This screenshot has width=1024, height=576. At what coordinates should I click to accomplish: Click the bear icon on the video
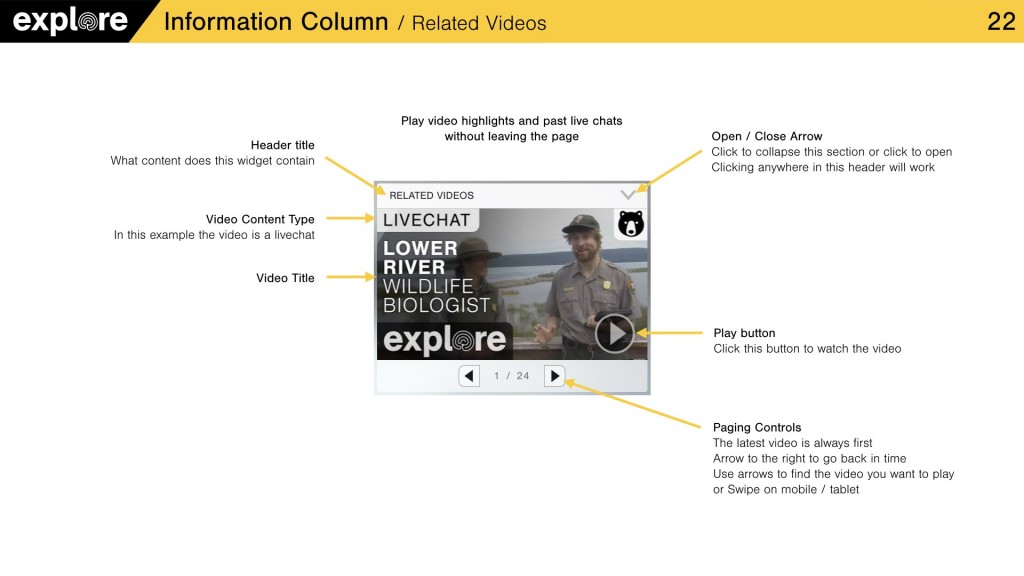[x=630, y=224]
